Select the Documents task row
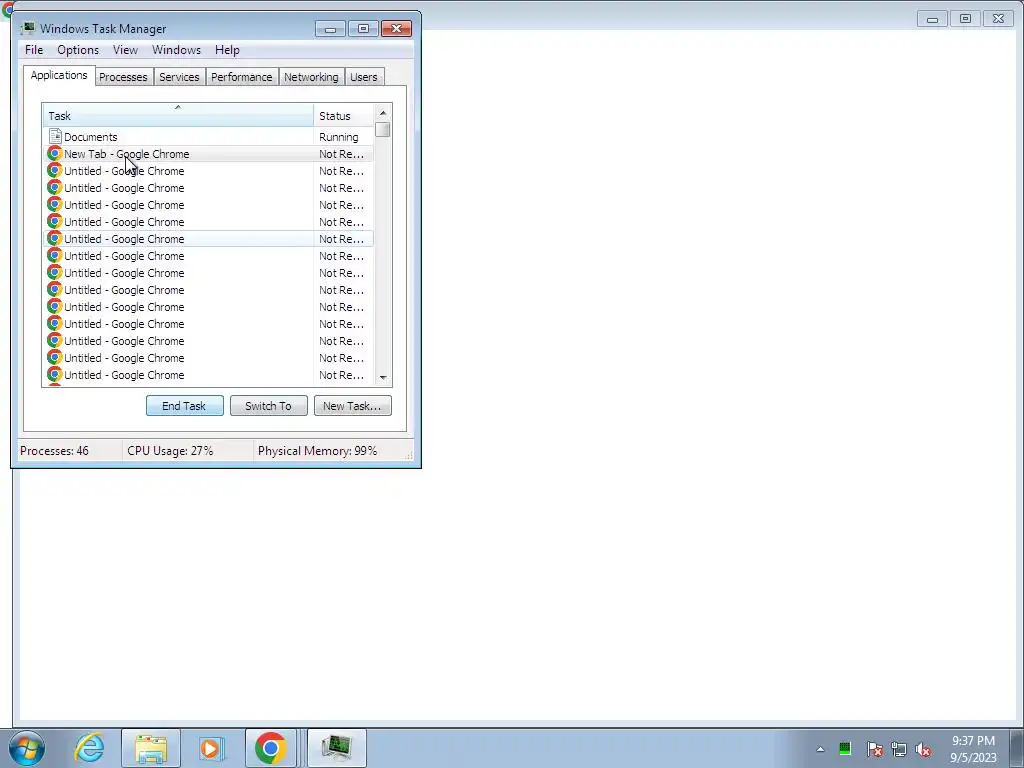The height and width of the screenshot is (768, 1024). pyautogui.click(x=208, y=136)
